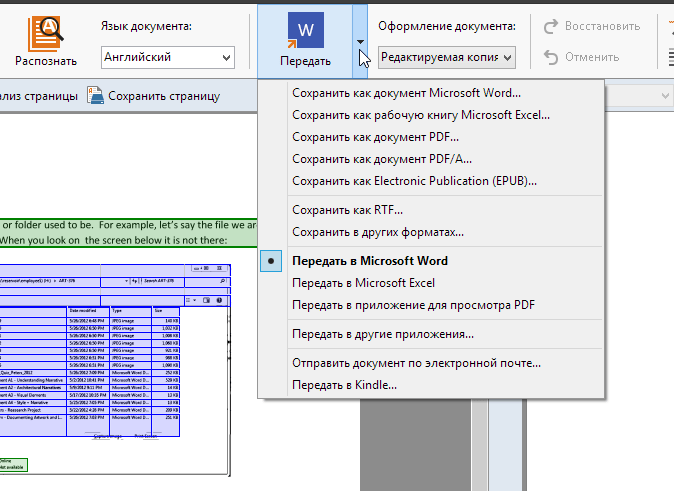Click the Redo arrow icon beside Восстановить
This screenshot has width=674, height=491.
[551, 26]
